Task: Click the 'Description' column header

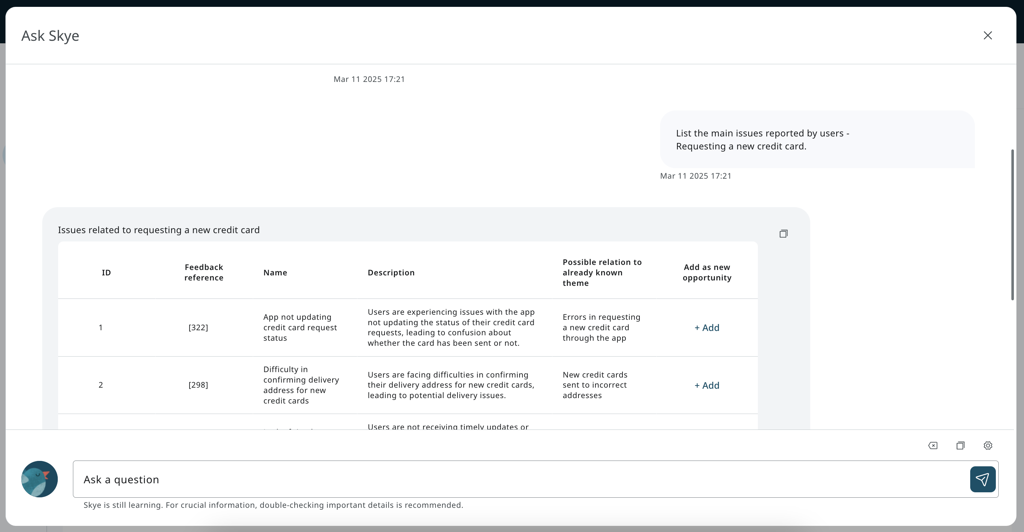Action: pyautogui.click(x=391, y=273)
